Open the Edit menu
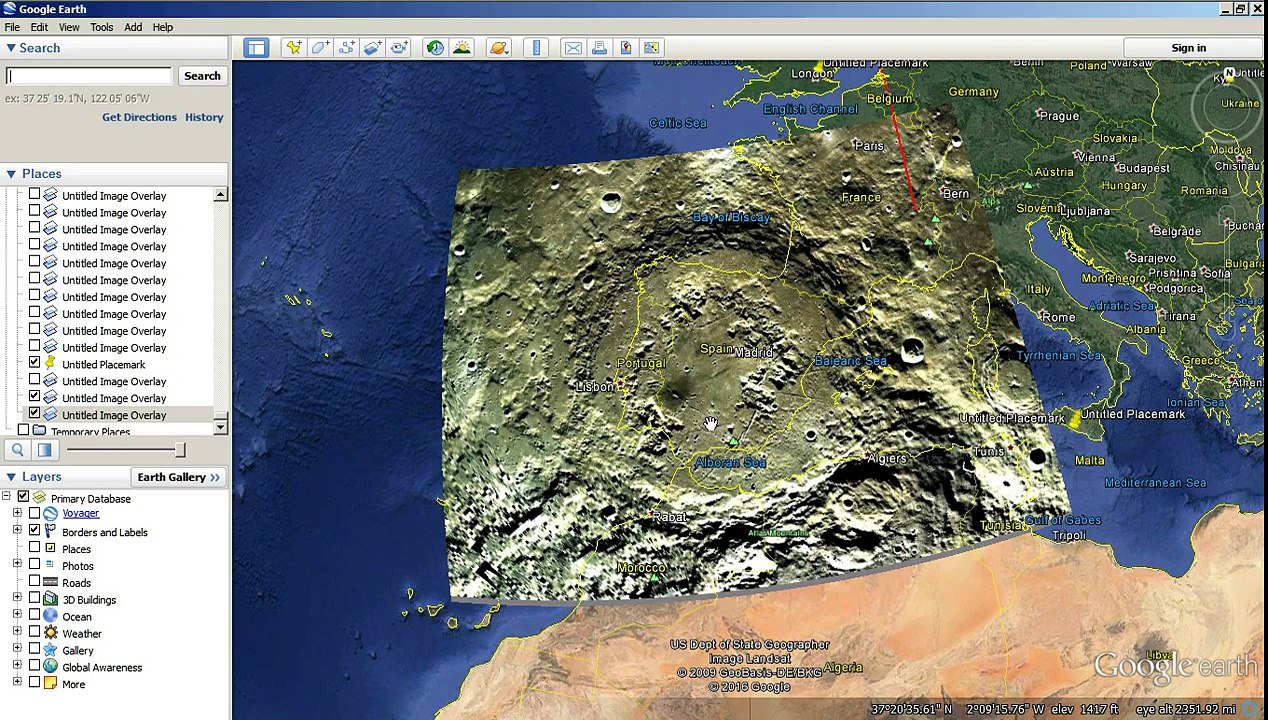The width and height of the screenshot is (1268, 720). 39,27
